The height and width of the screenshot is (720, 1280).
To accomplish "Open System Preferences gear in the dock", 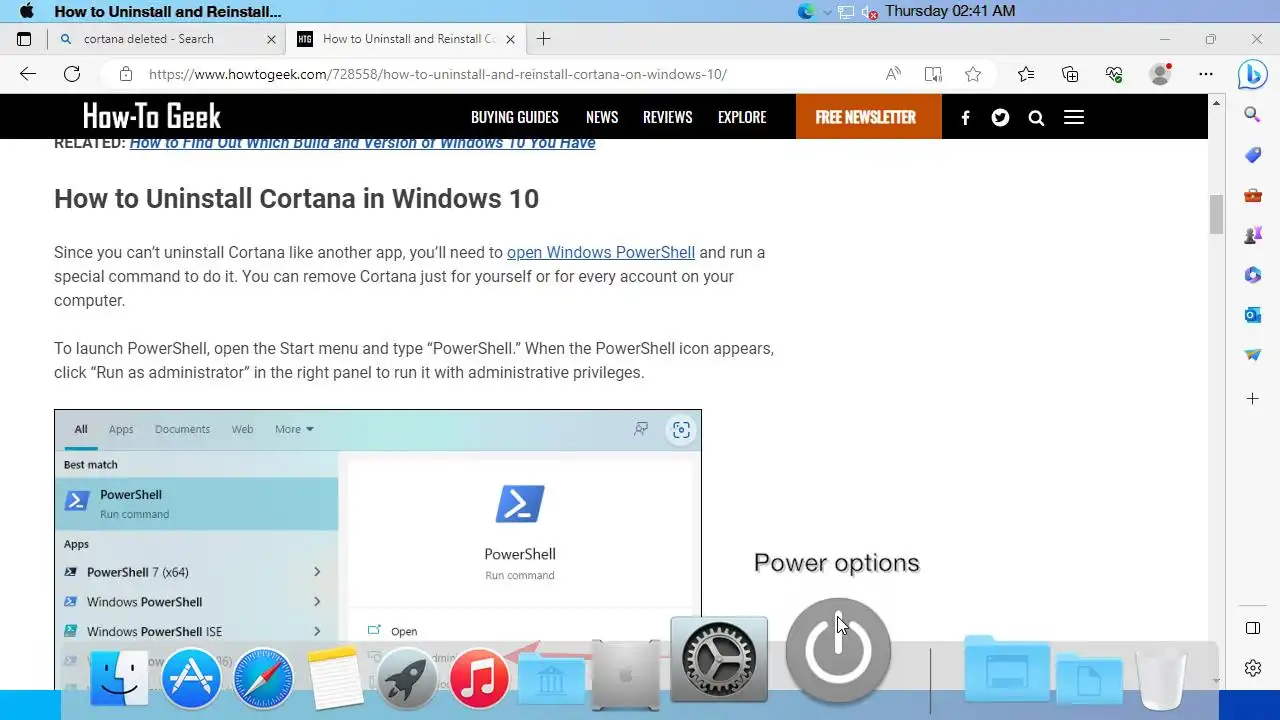I will 719,660.
